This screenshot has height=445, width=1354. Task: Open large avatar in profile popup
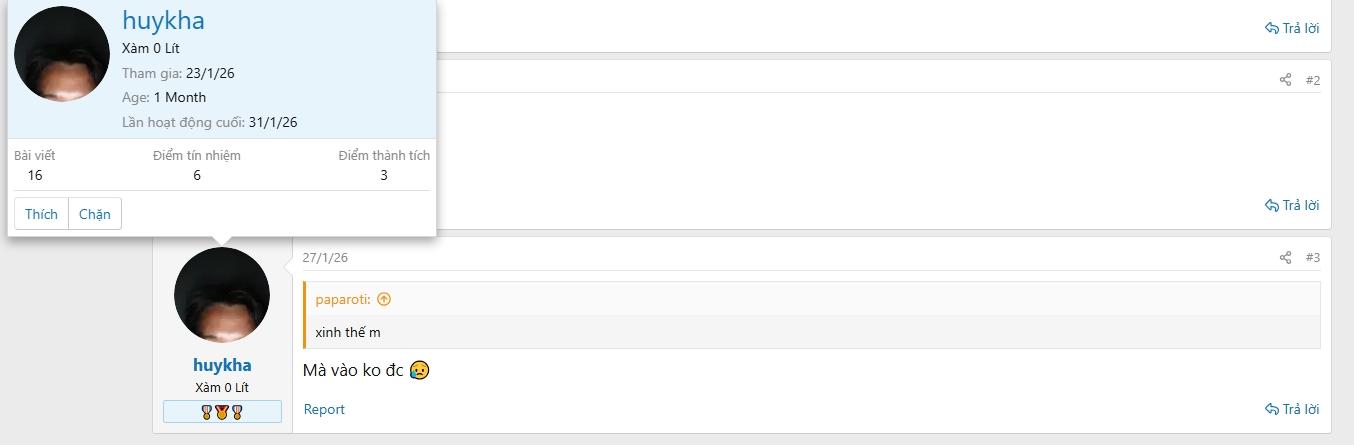point(62,54)
